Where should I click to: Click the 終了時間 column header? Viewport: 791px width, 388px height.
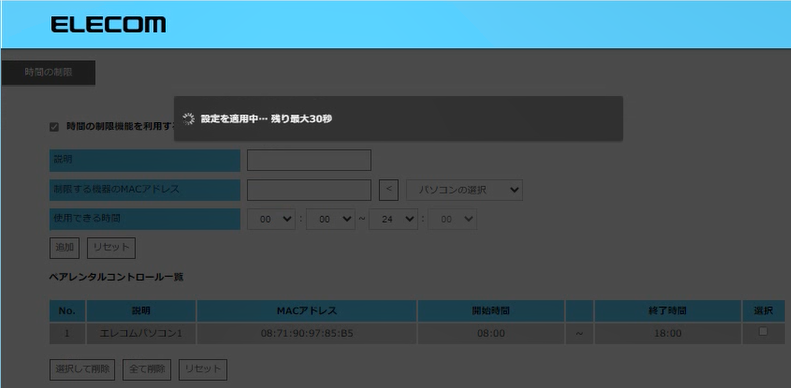pos(668,311)
